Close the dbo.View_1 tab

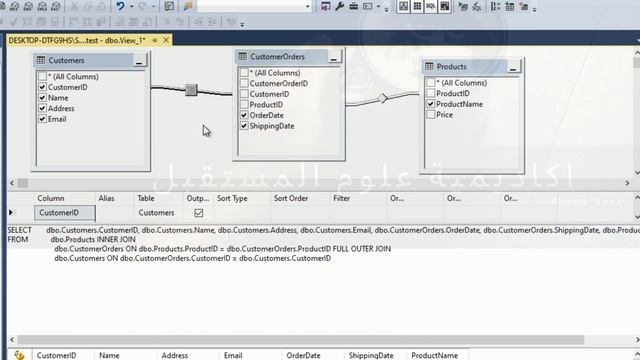coord(166,40)
